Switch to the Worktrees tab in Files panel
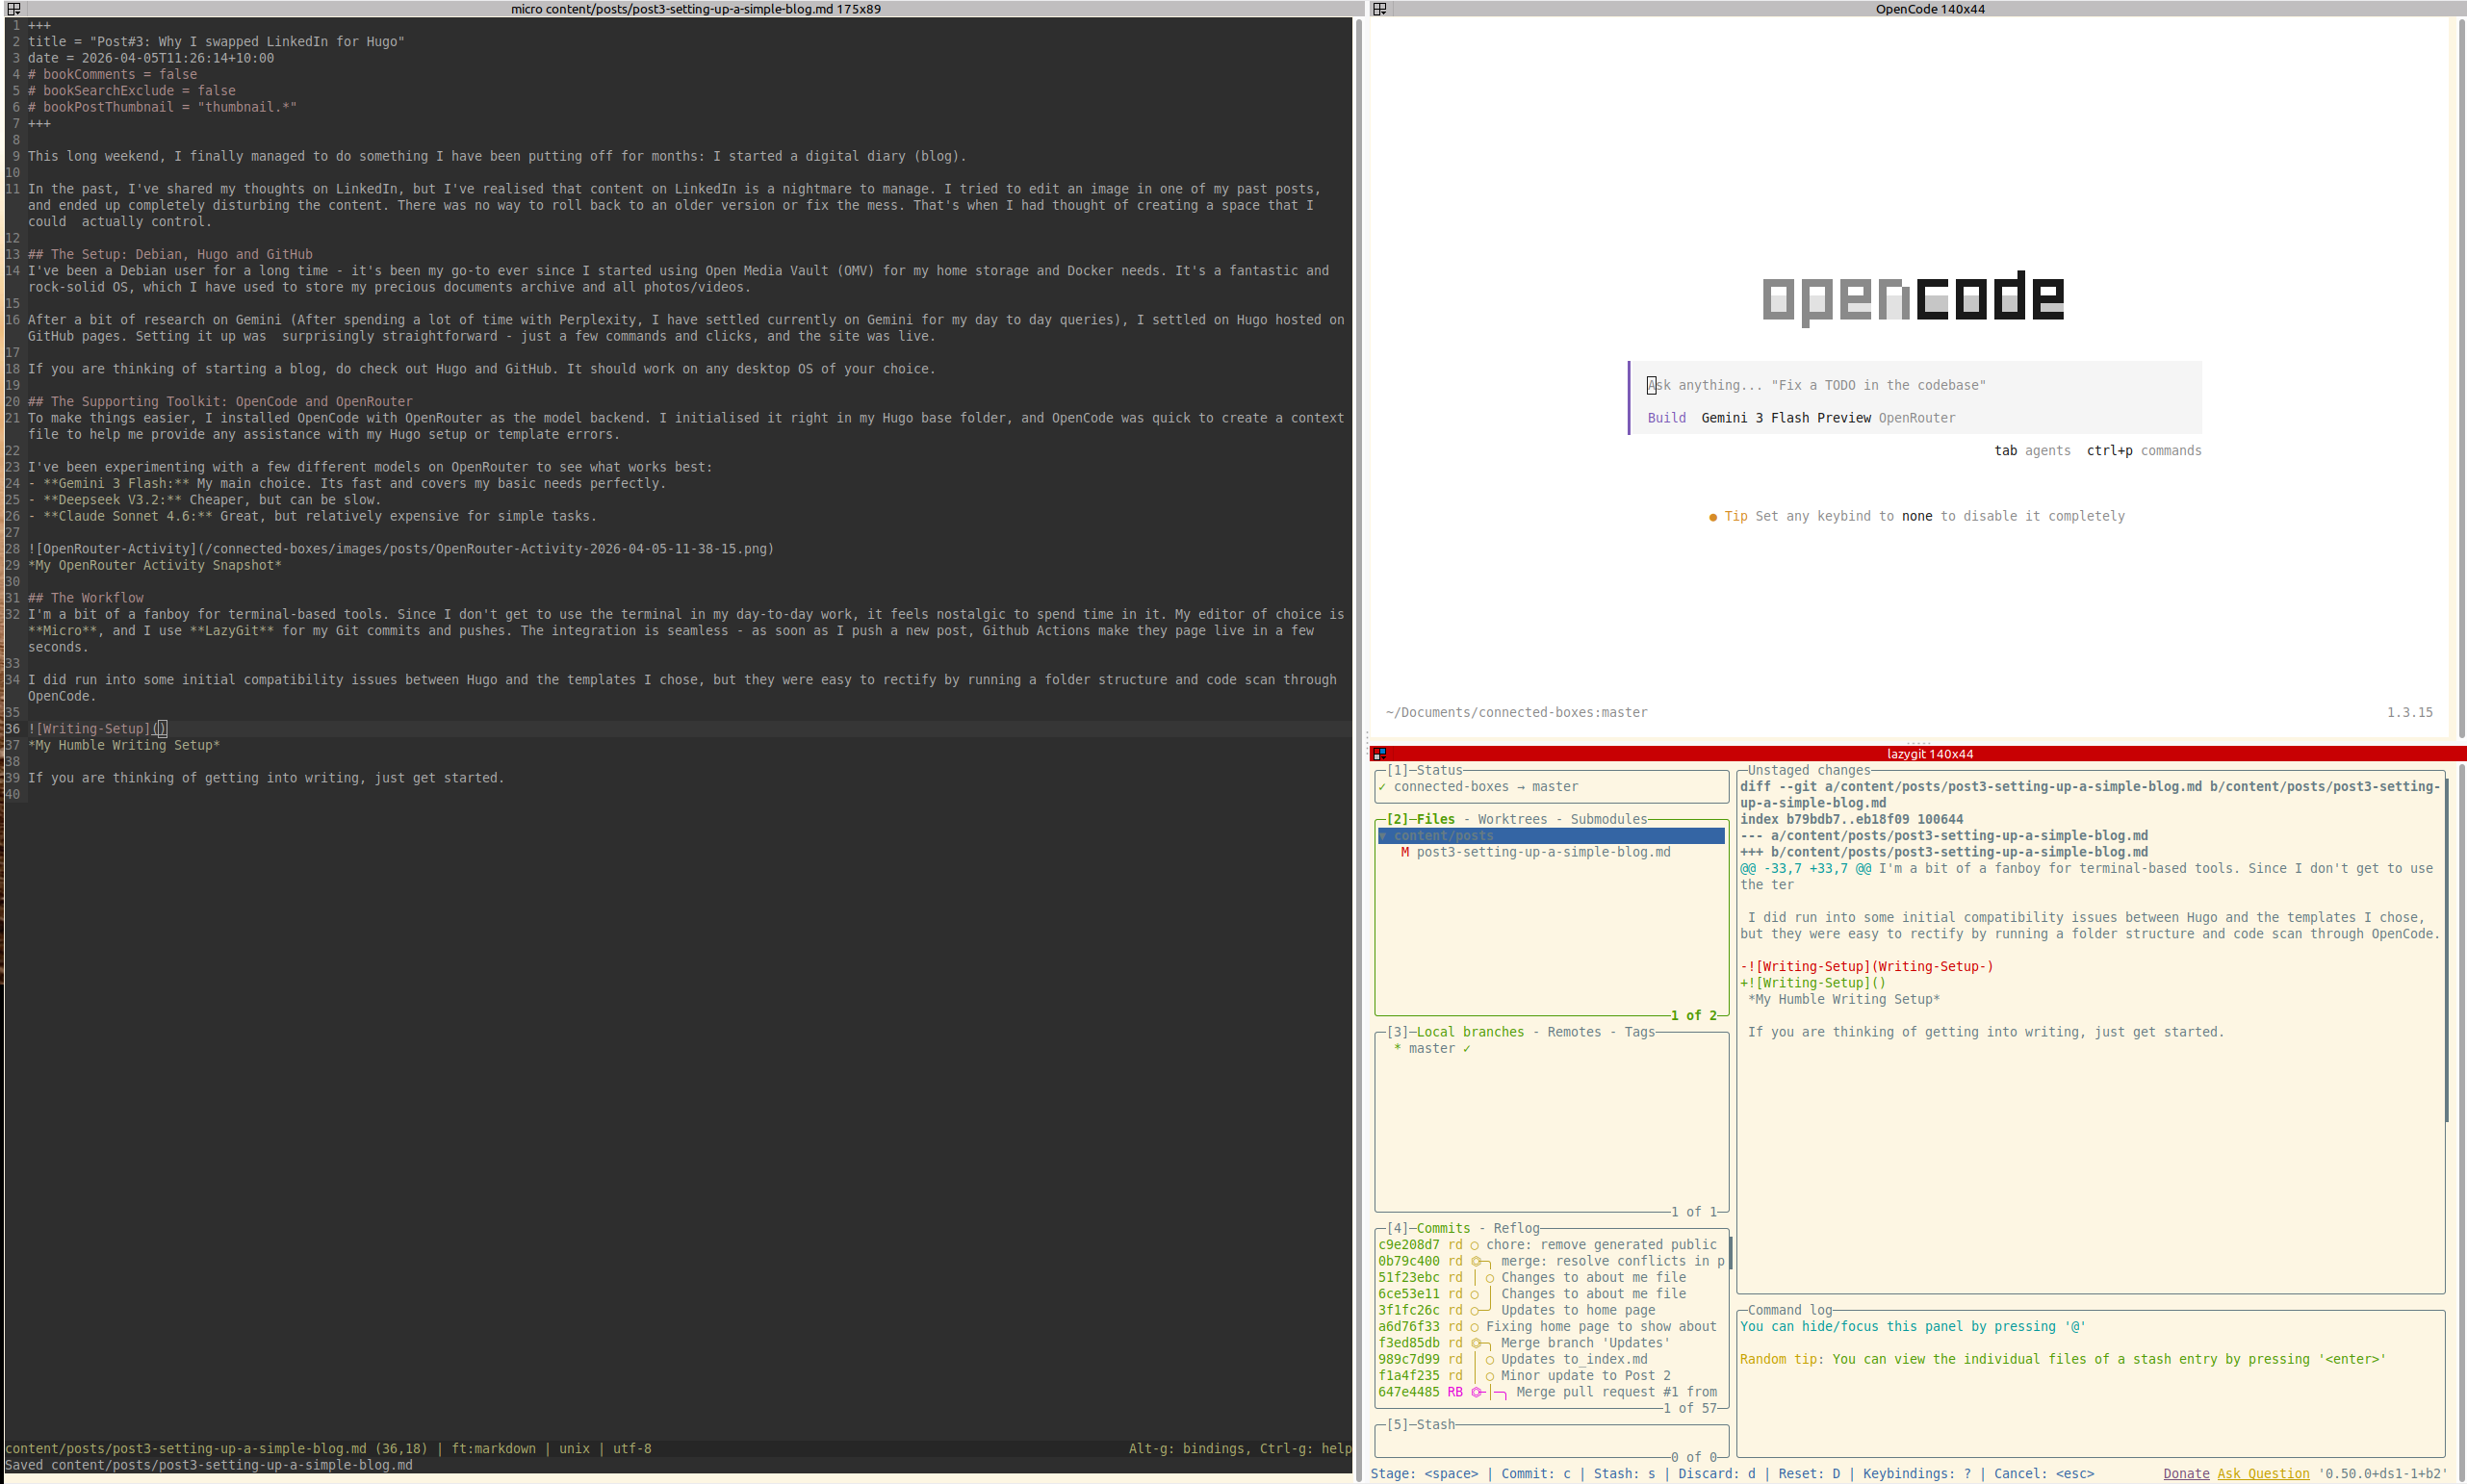The image size is (2467, 1484). point(1512,818)
